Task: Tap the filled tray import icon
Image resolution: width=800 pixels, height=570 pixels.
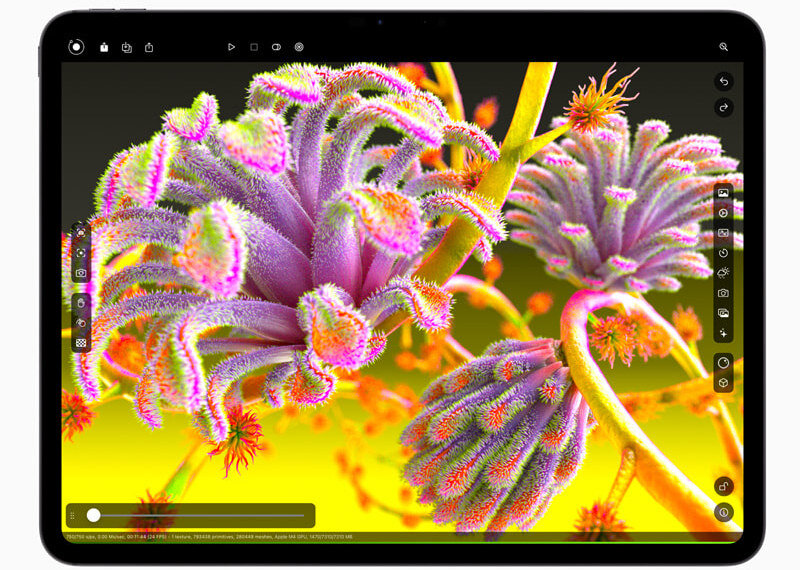Action: pyautogui.click(x=104, y=47)
